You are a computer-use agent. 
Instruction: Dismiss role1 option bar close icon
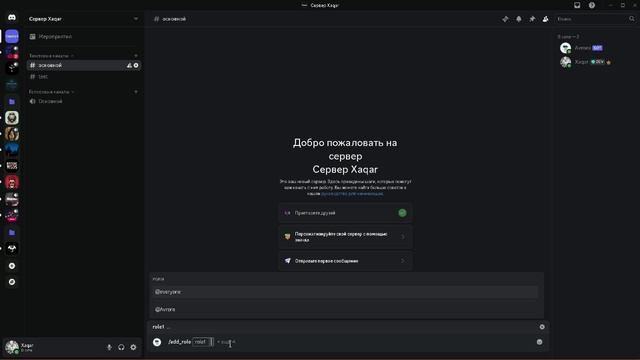(542, 327)
